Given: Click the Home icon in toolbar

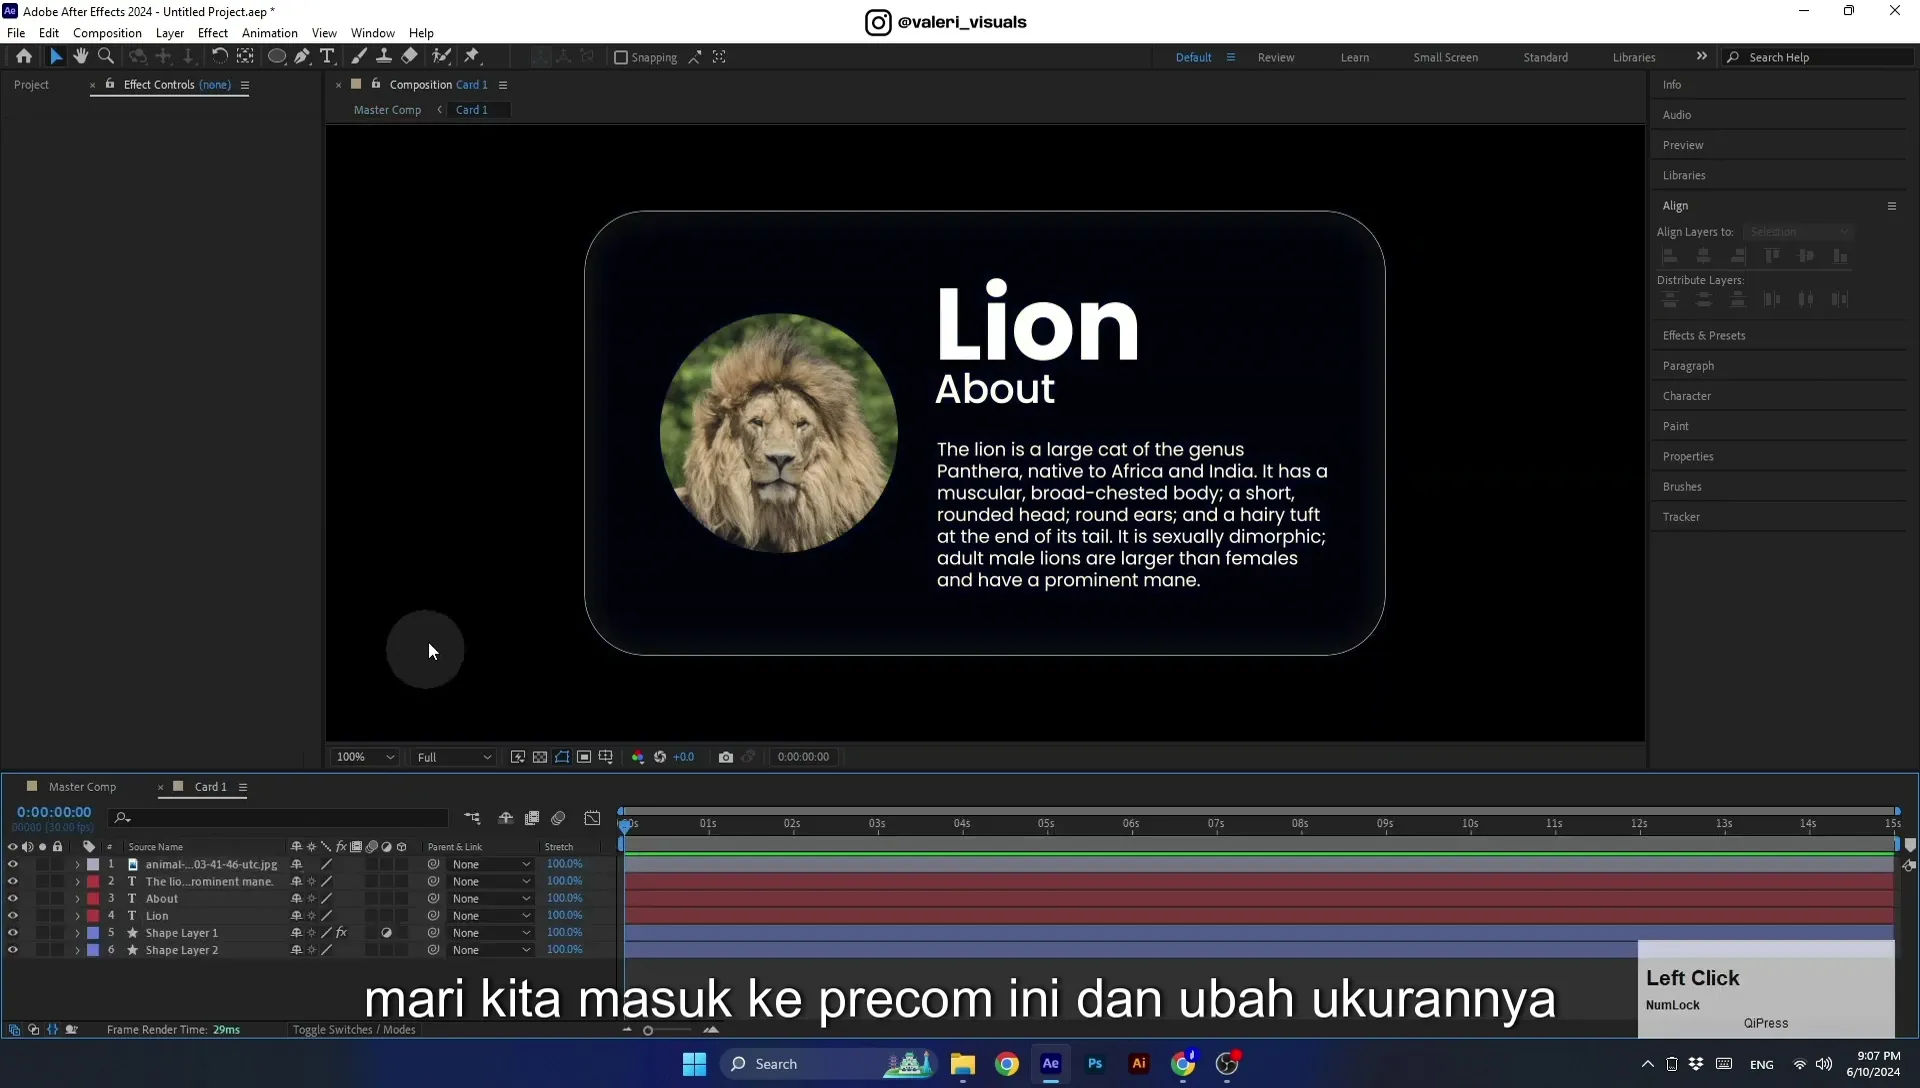Looking at the screenshot, I should (24, 57).
